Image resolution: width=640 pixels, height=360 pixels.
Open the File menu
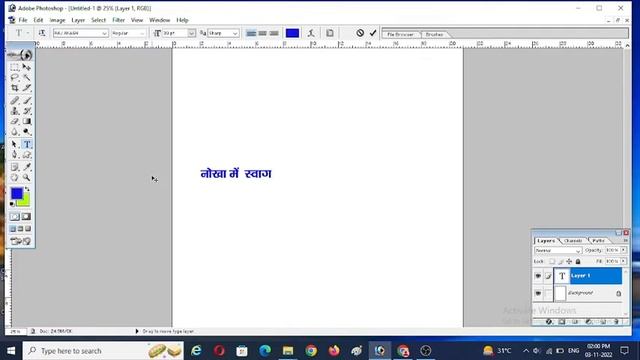point(23,20)
